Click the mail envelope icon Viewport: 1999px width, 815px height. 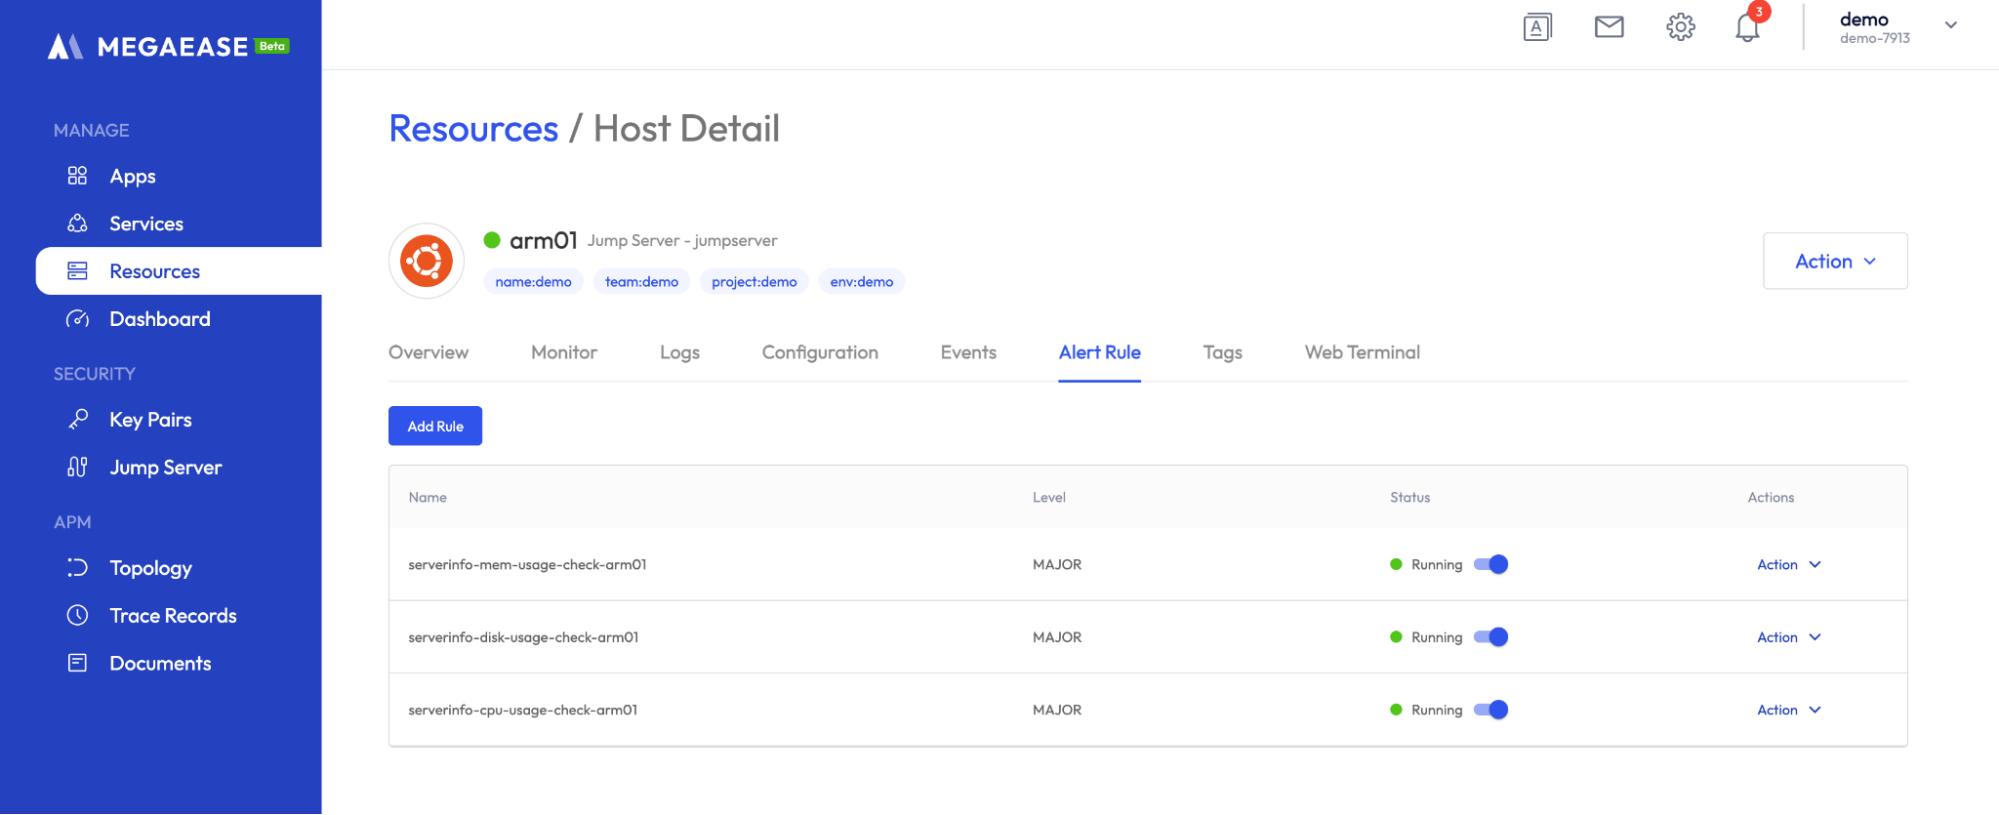point(1609,27)
